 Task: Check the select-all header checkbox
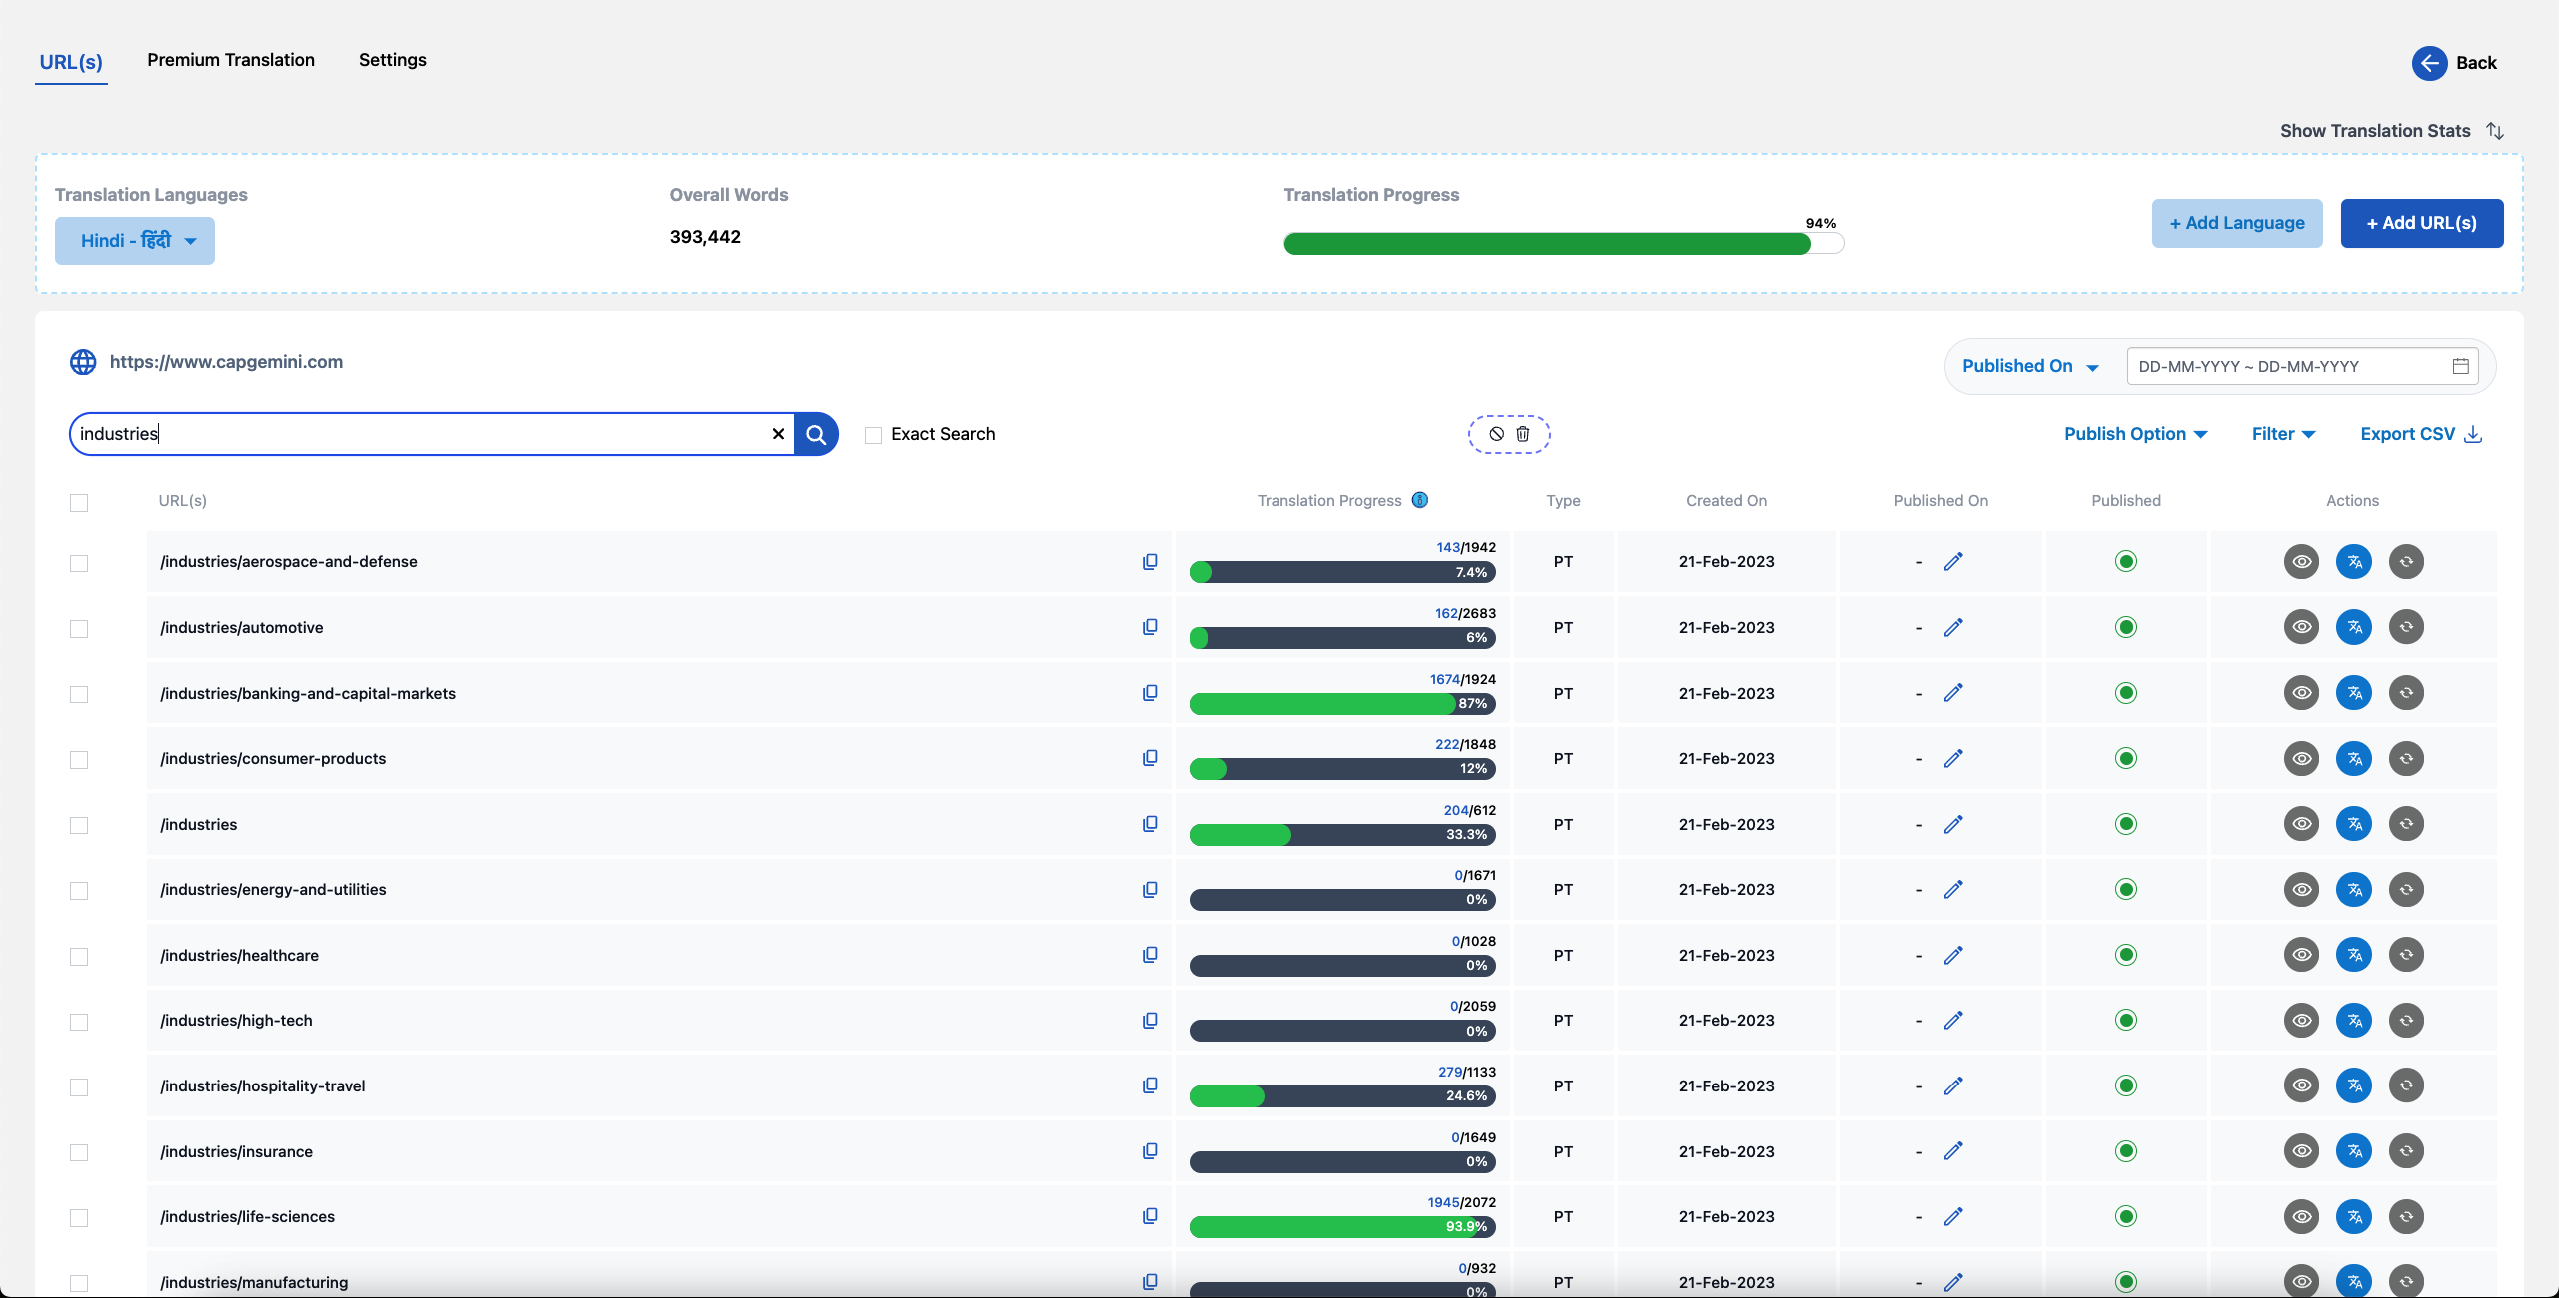(x=79, y=502)
